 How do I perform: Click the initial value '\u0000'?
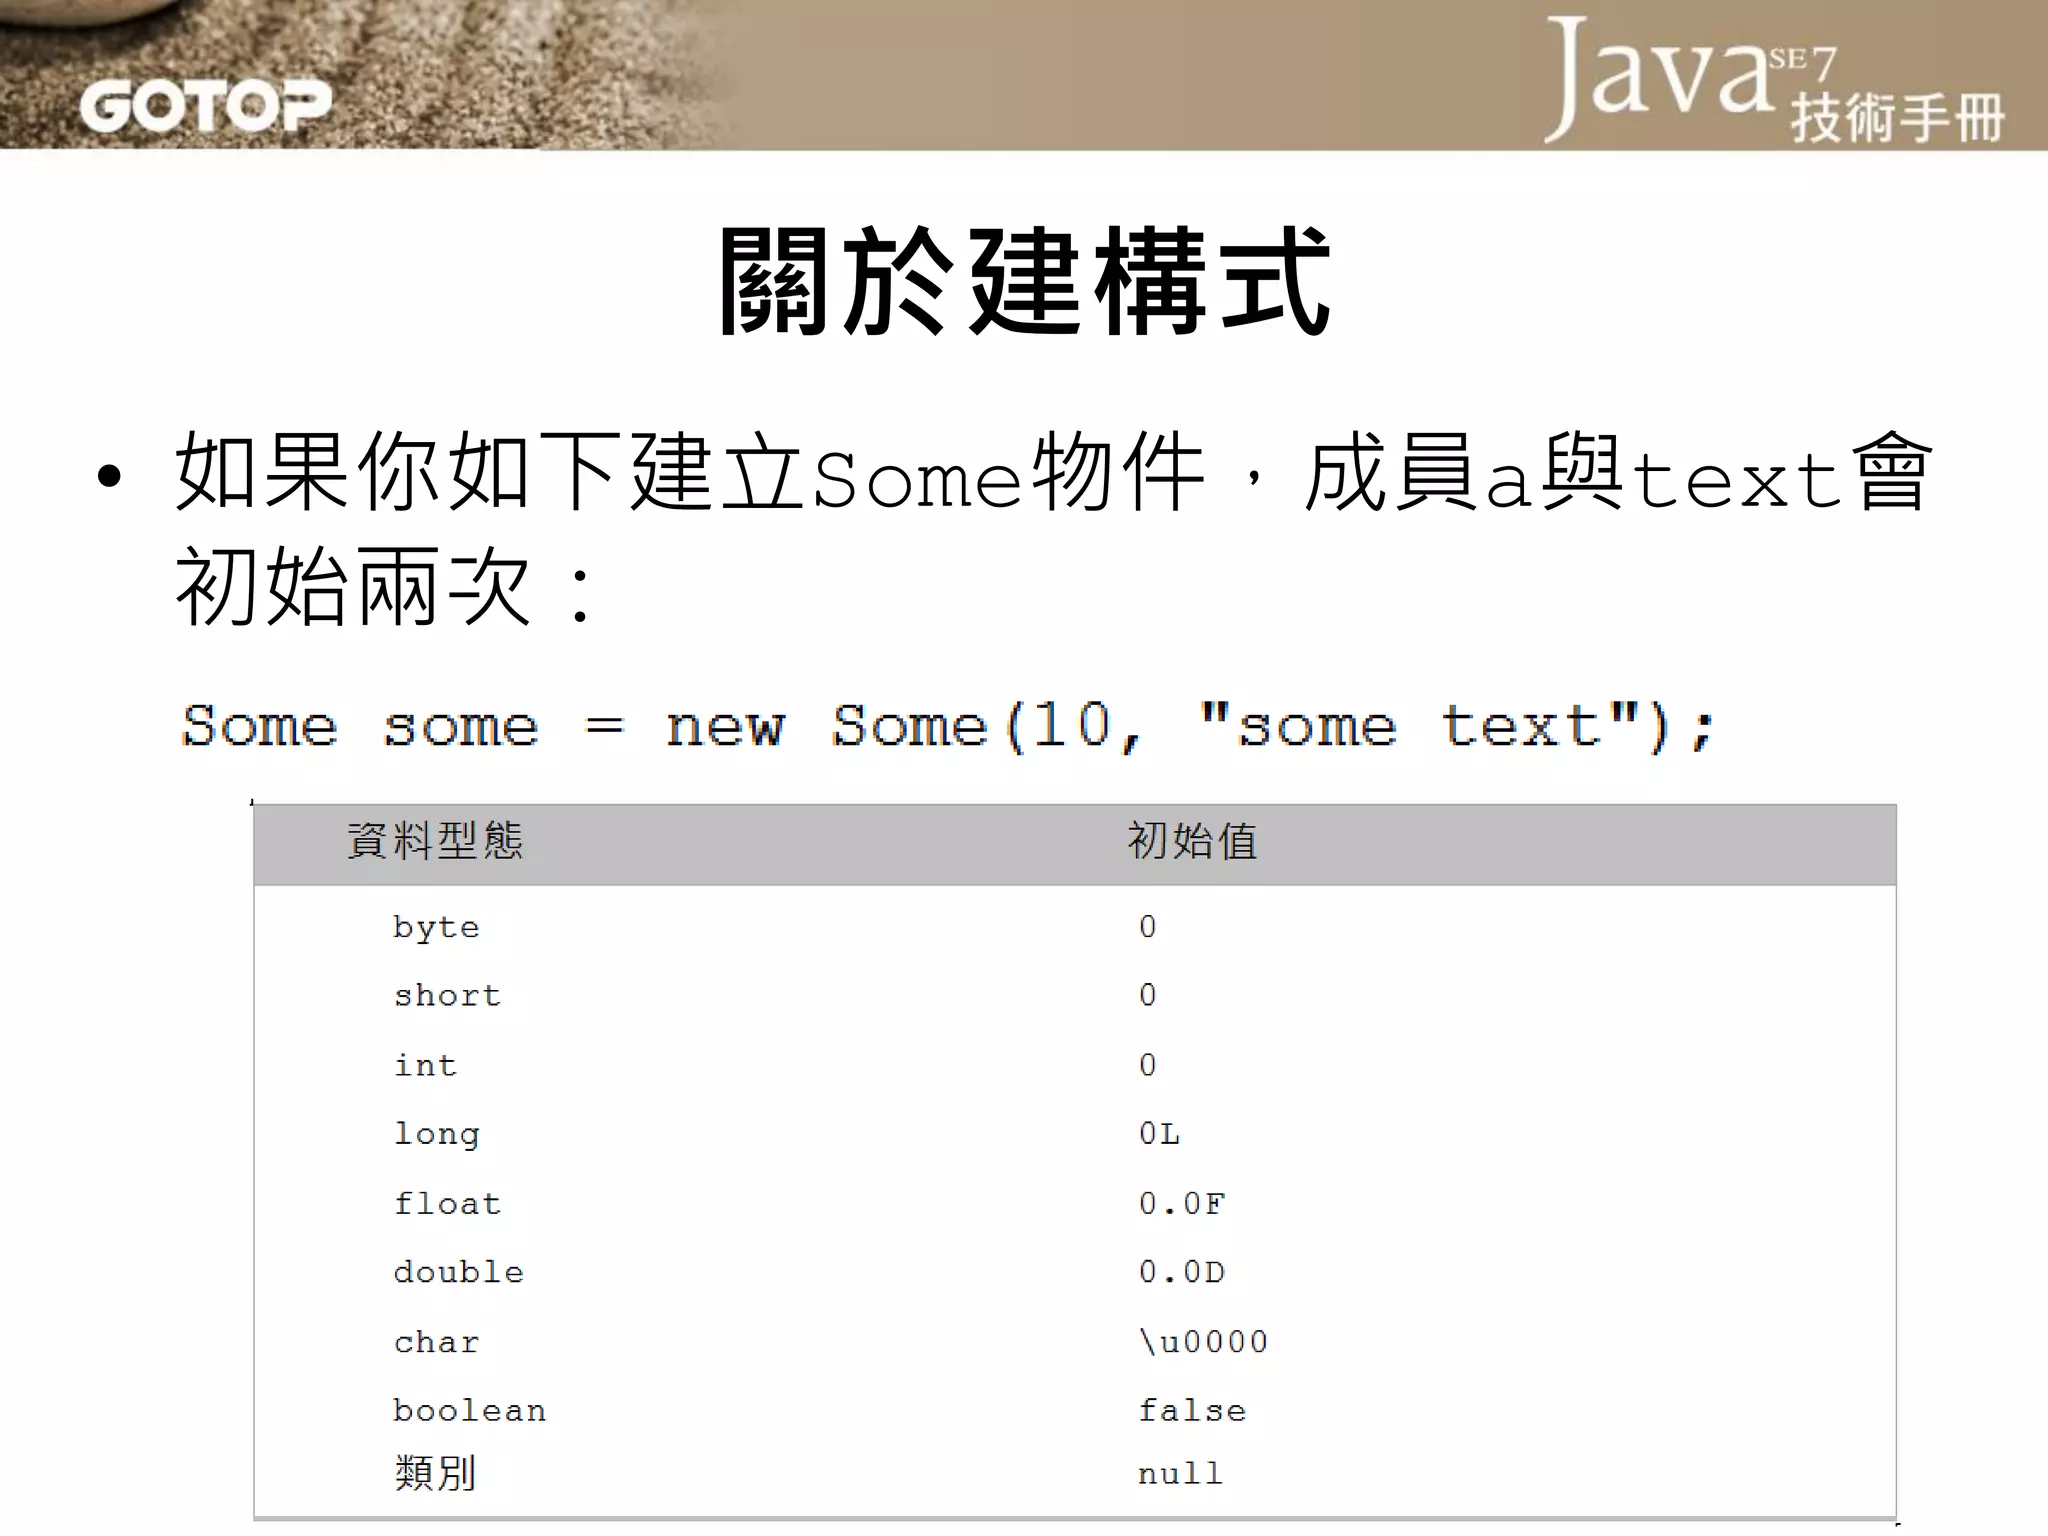coord(1203,1341)
